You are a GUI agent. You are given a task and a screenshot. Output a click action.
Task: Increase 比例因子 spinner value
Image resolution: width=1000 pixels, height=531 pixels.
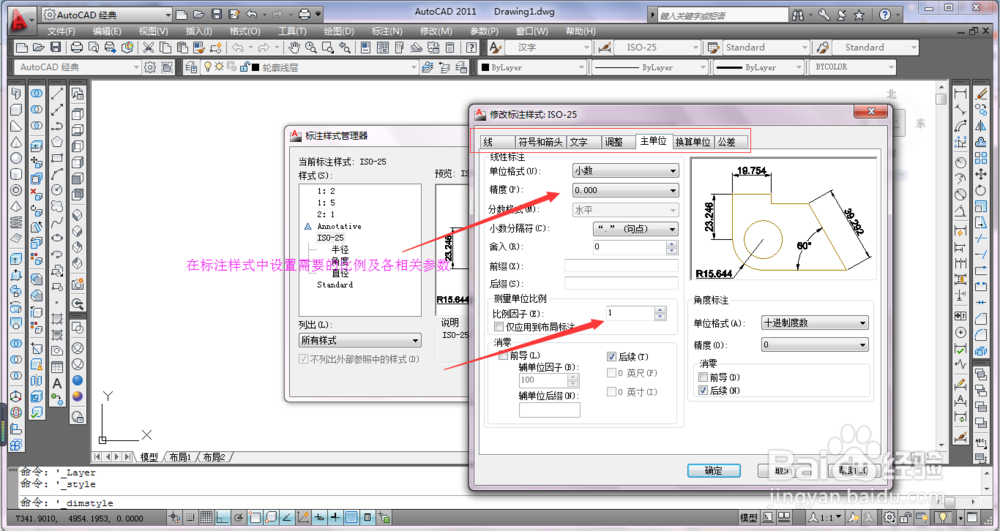click(x=660, y=310)
